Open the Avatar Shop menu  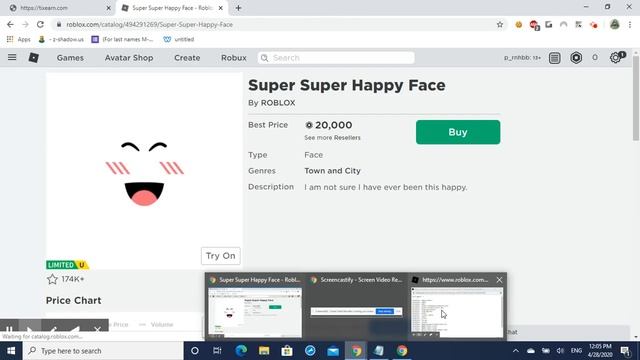[129, 58]
